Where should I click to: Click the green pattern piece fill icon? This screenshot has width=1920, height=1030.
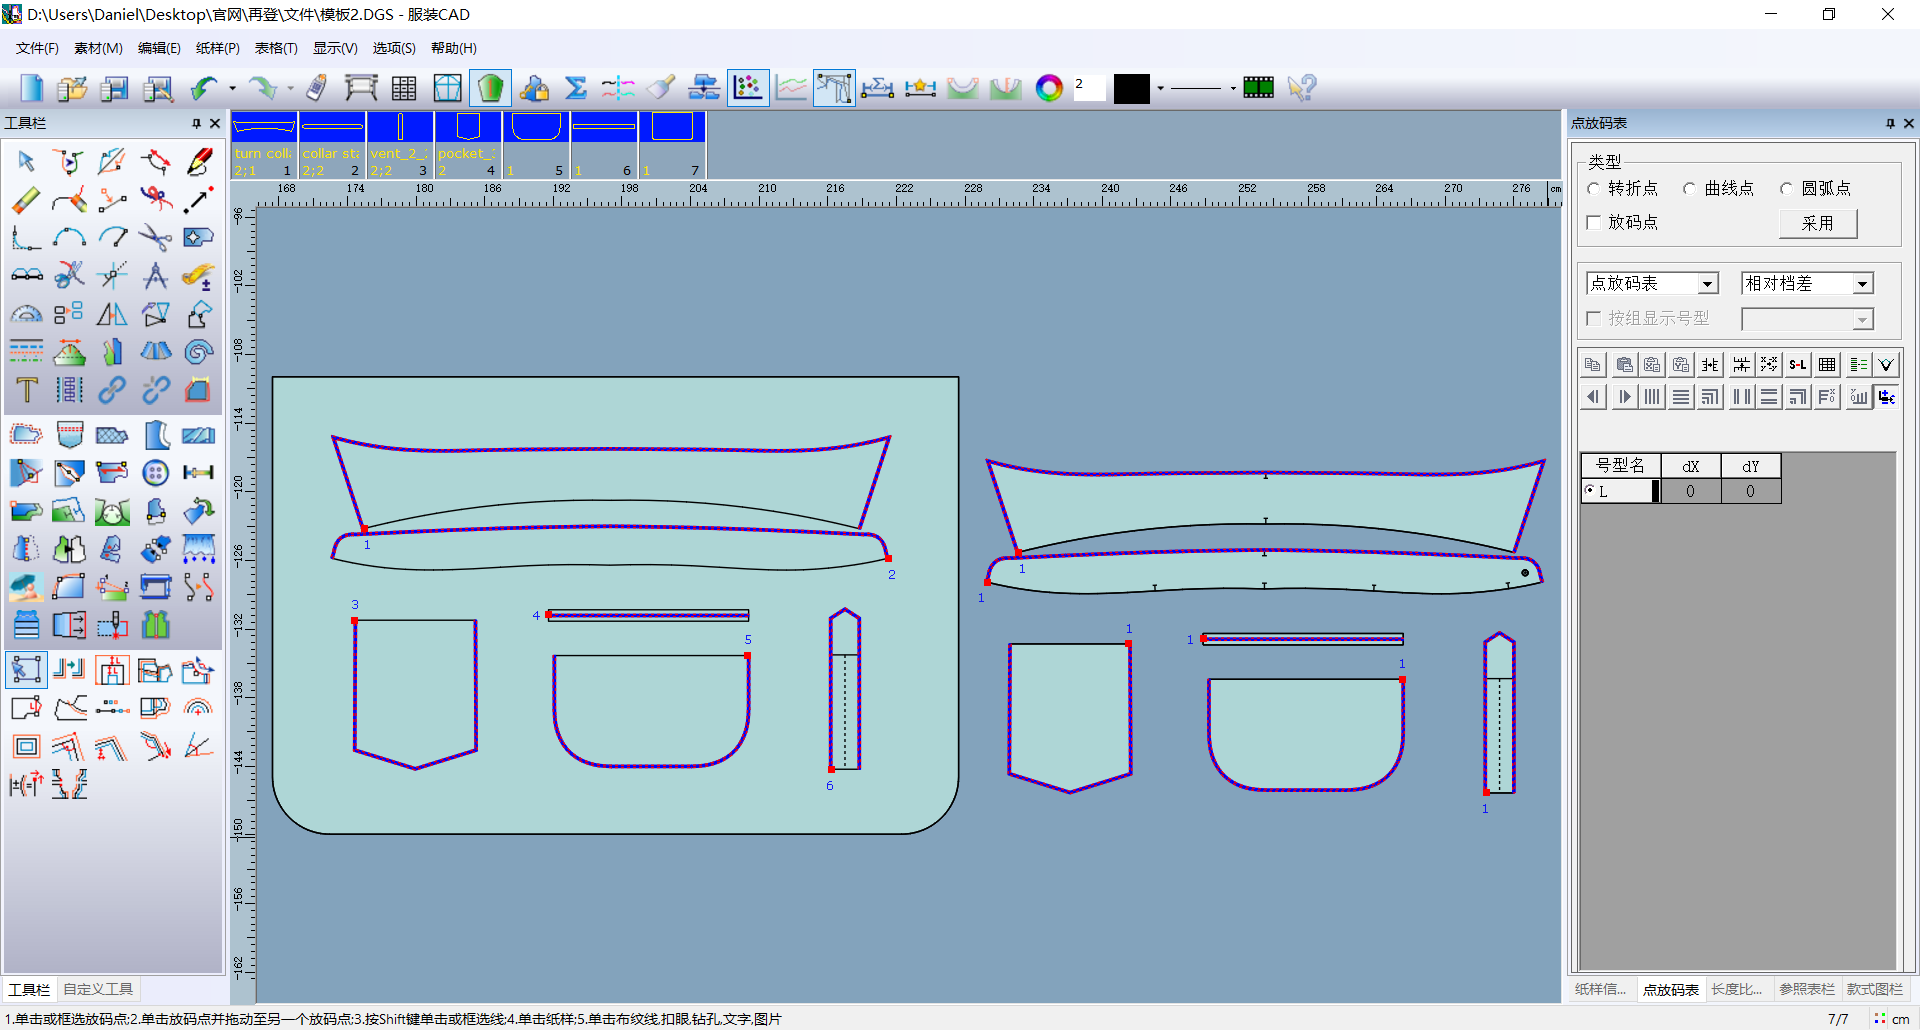click(490, 88)
